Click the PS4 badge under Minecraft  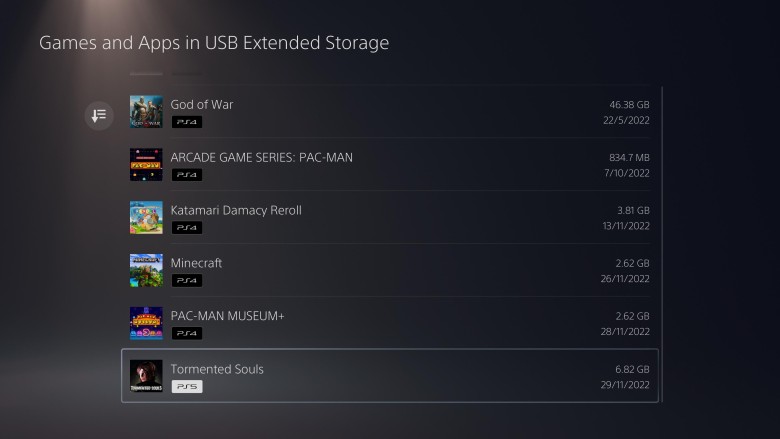tap(186, 281)
